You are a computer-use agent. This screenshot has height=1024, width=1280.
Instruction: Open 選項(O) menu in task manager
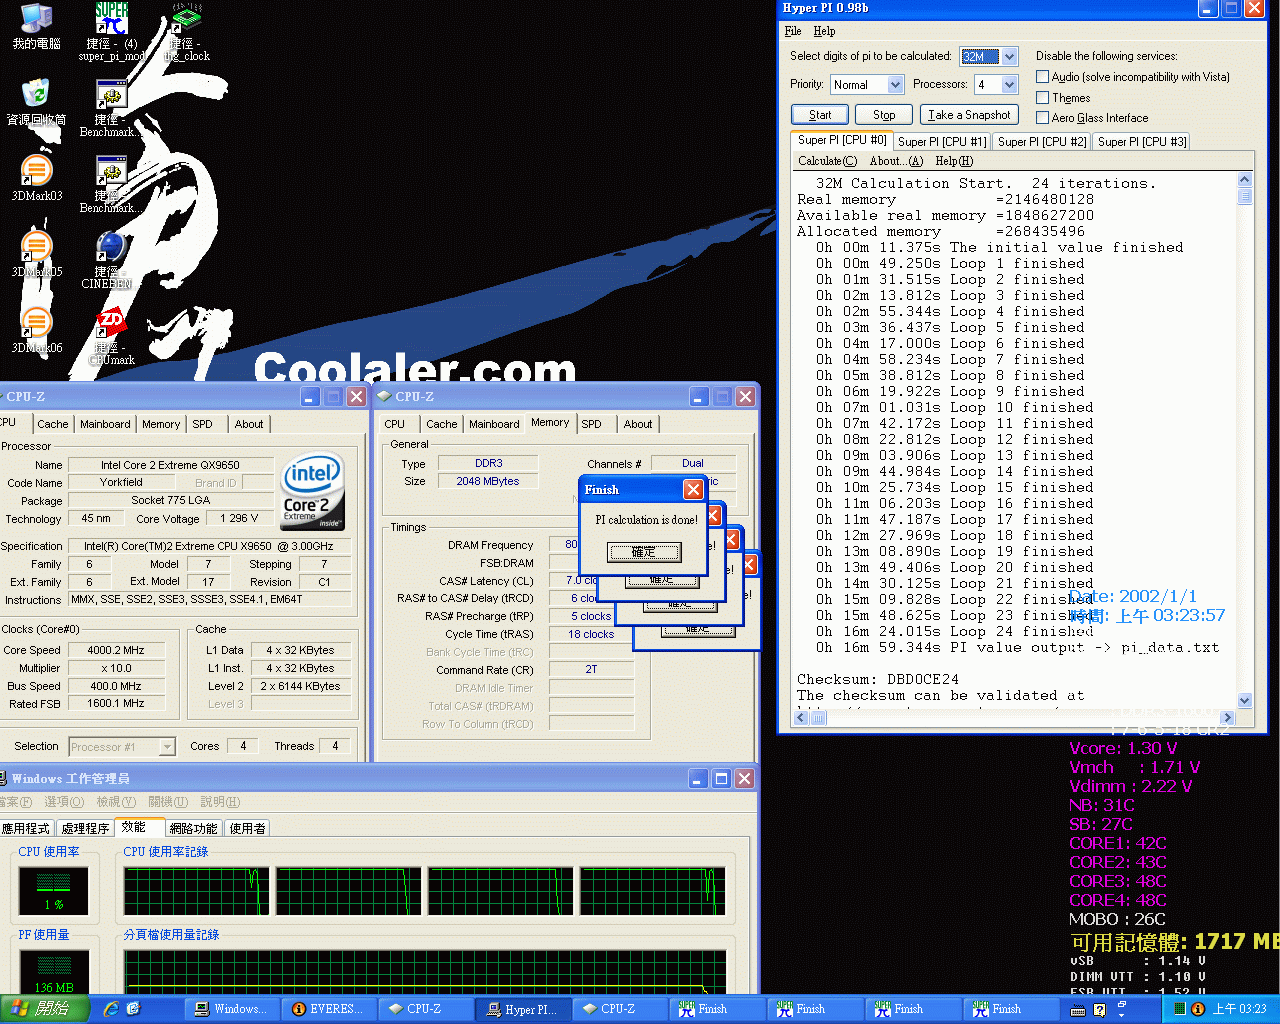(64, 802)
